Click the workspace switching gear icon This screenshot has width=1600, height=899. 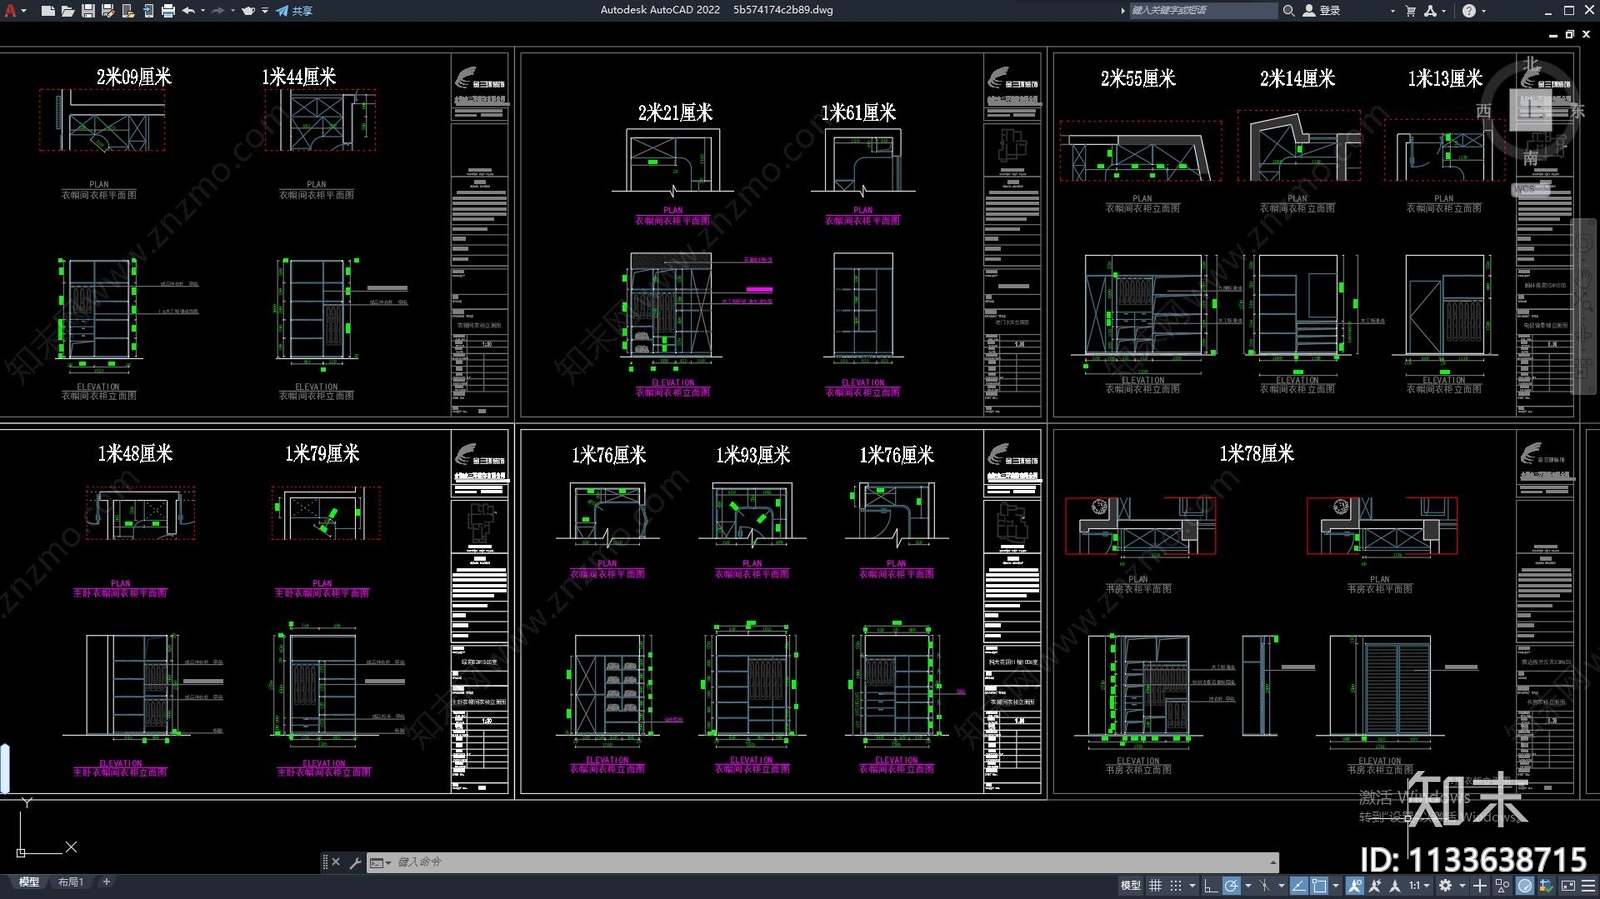coord(1445,886)
